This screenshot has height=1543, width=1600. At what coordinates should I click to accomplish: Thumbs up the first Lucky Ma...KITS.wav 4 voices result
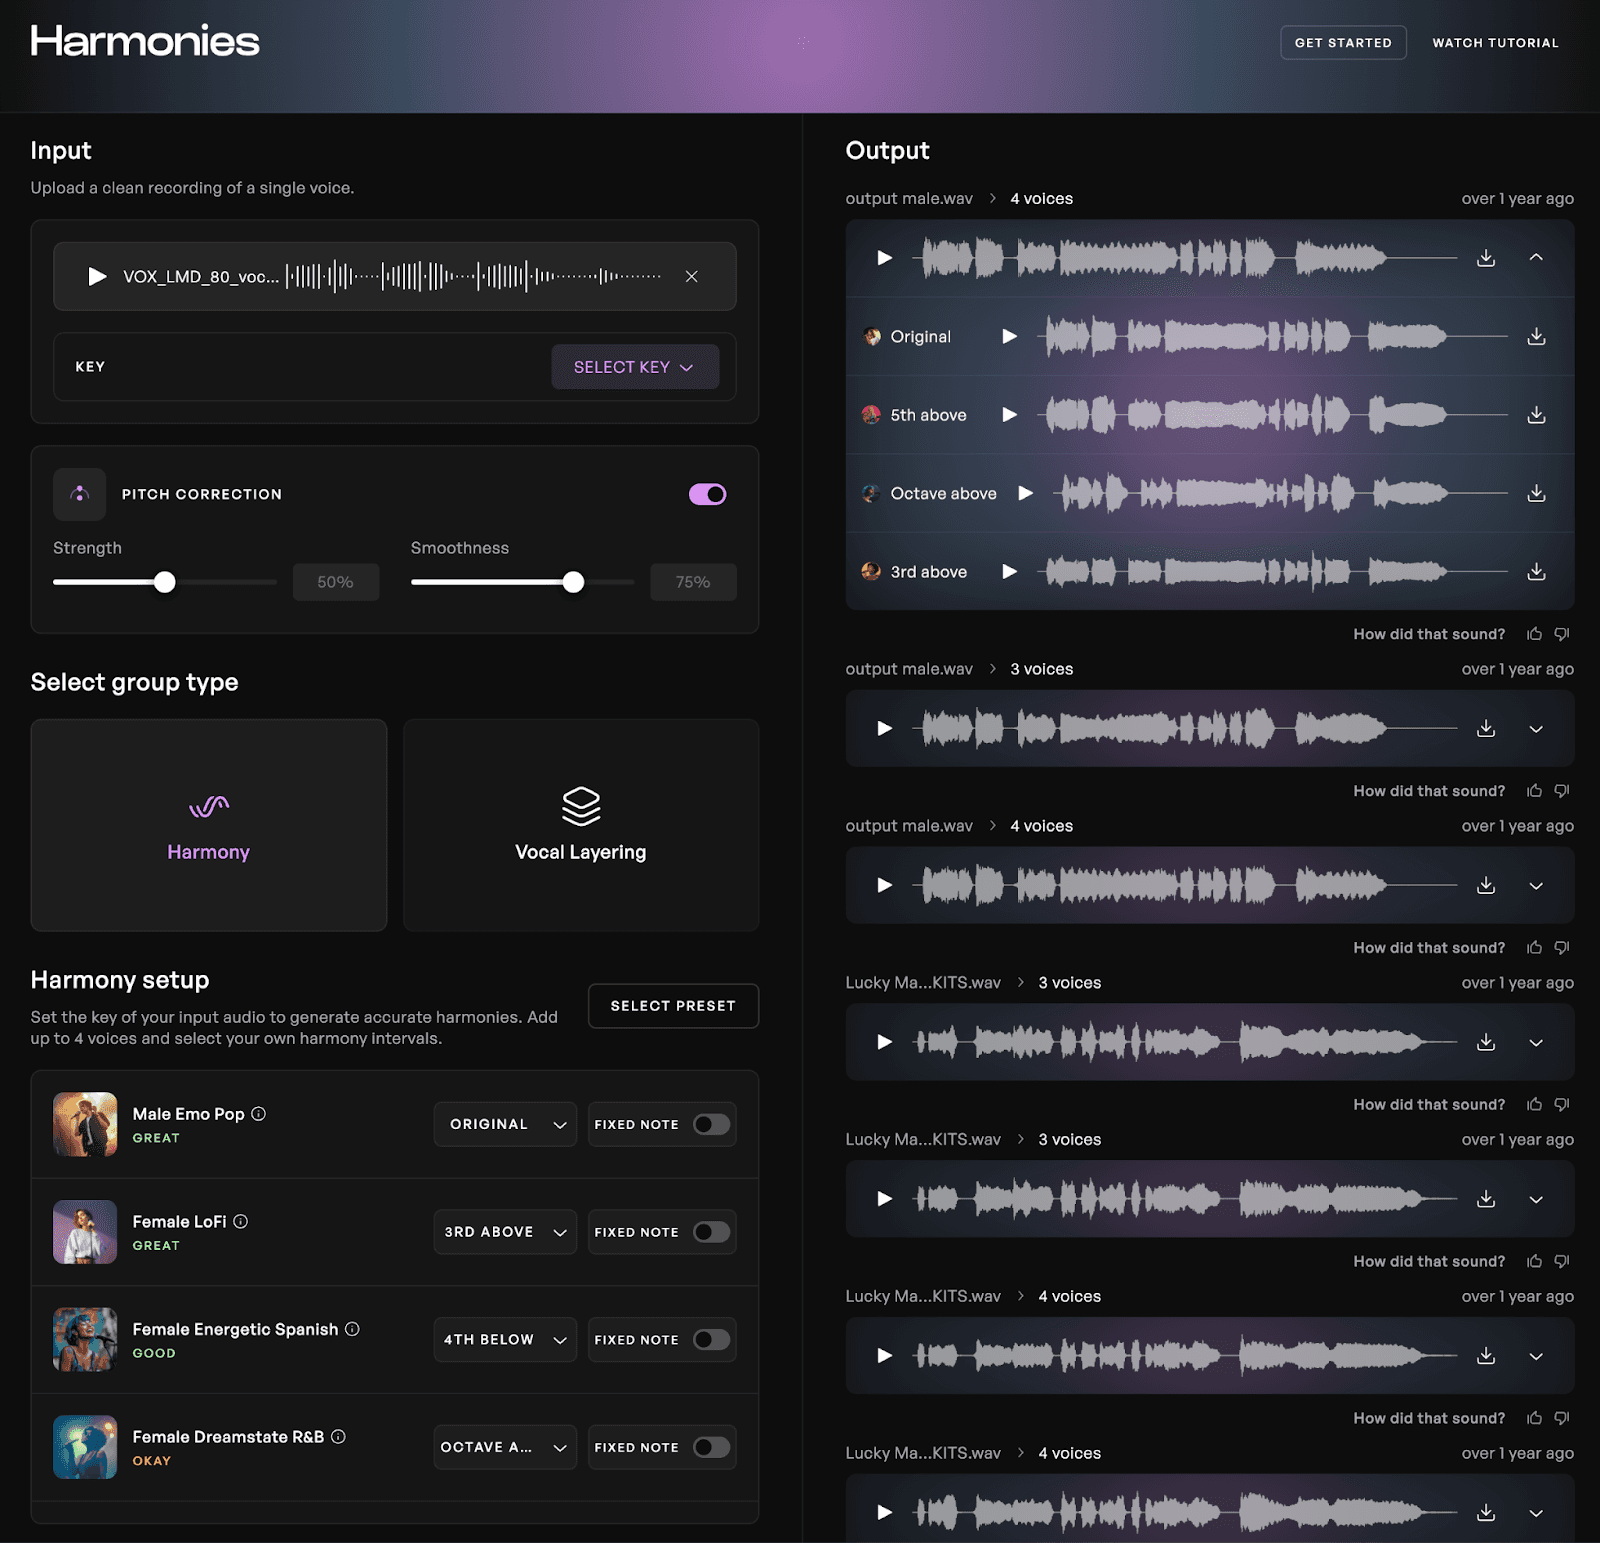(1534, 1418)
